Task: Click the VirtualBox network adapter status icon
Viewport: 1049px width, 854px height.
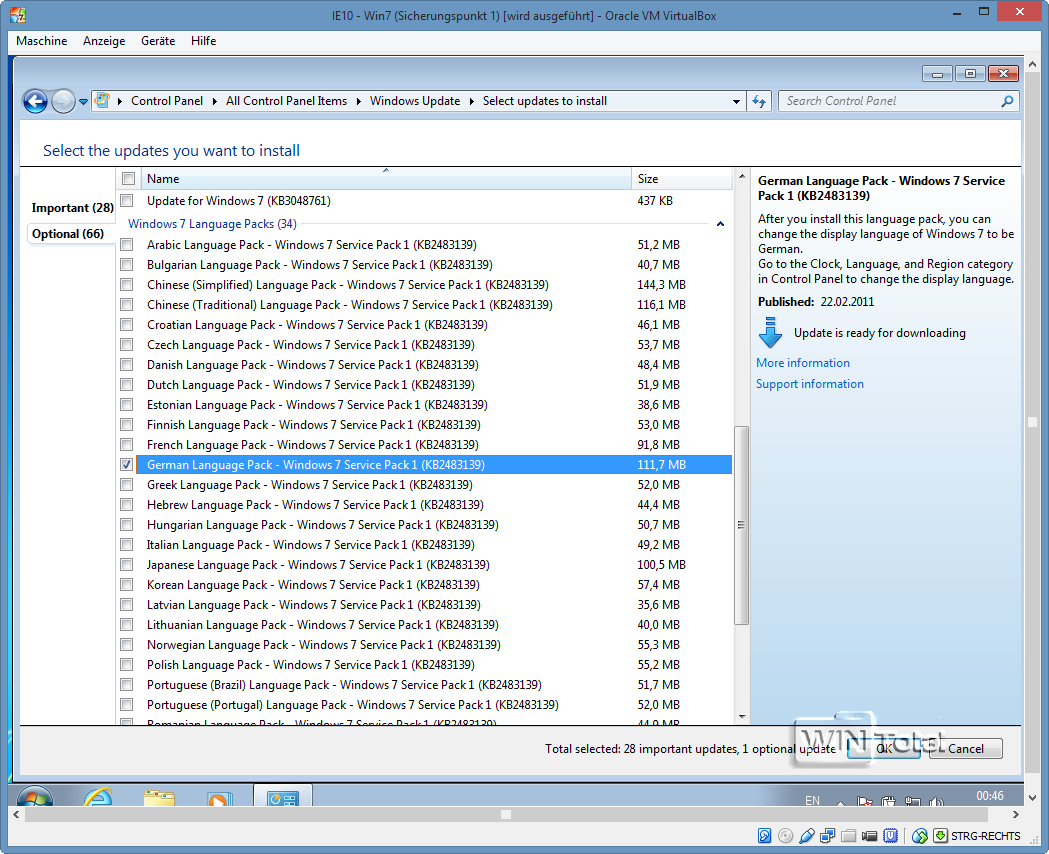Action: (x=828, y=836)
